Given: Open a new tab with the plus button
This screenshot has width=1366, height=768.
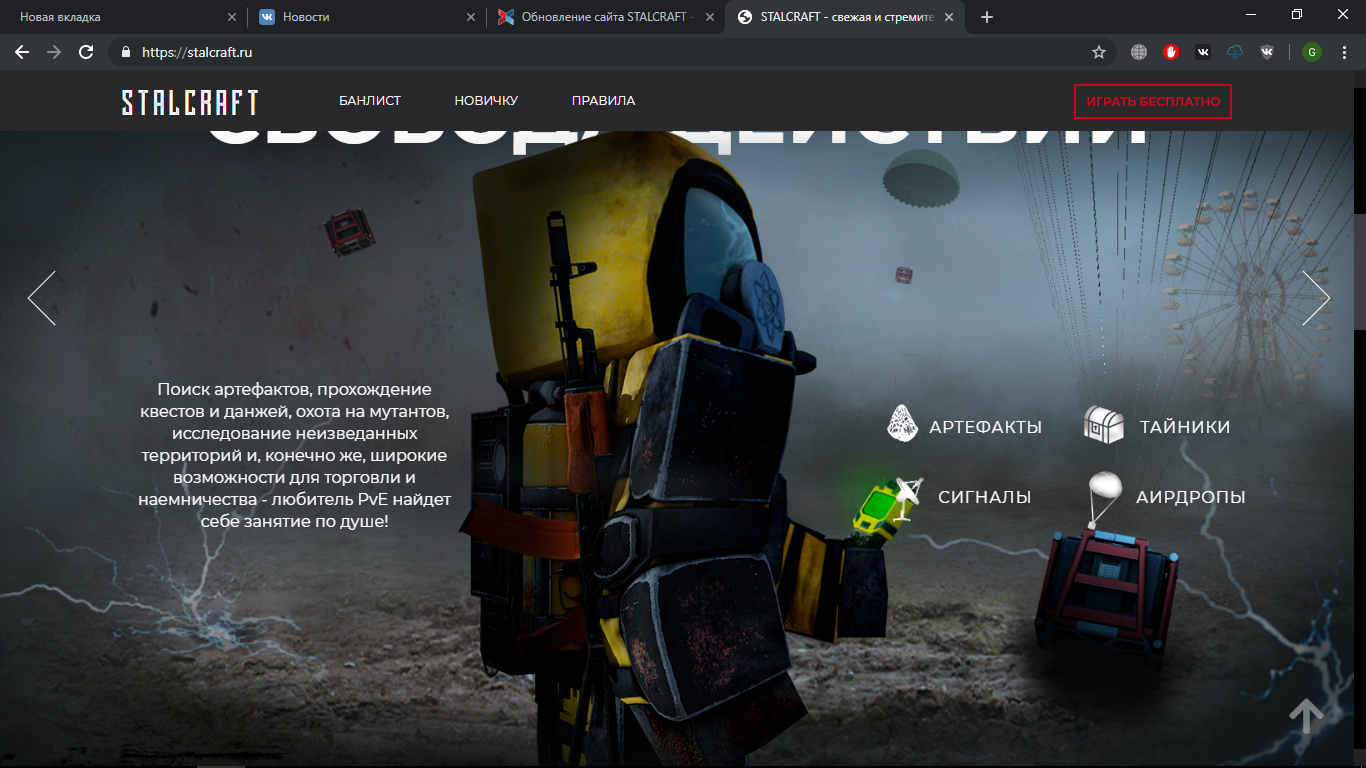Looking at the screenshot, I should pos(987,17).
